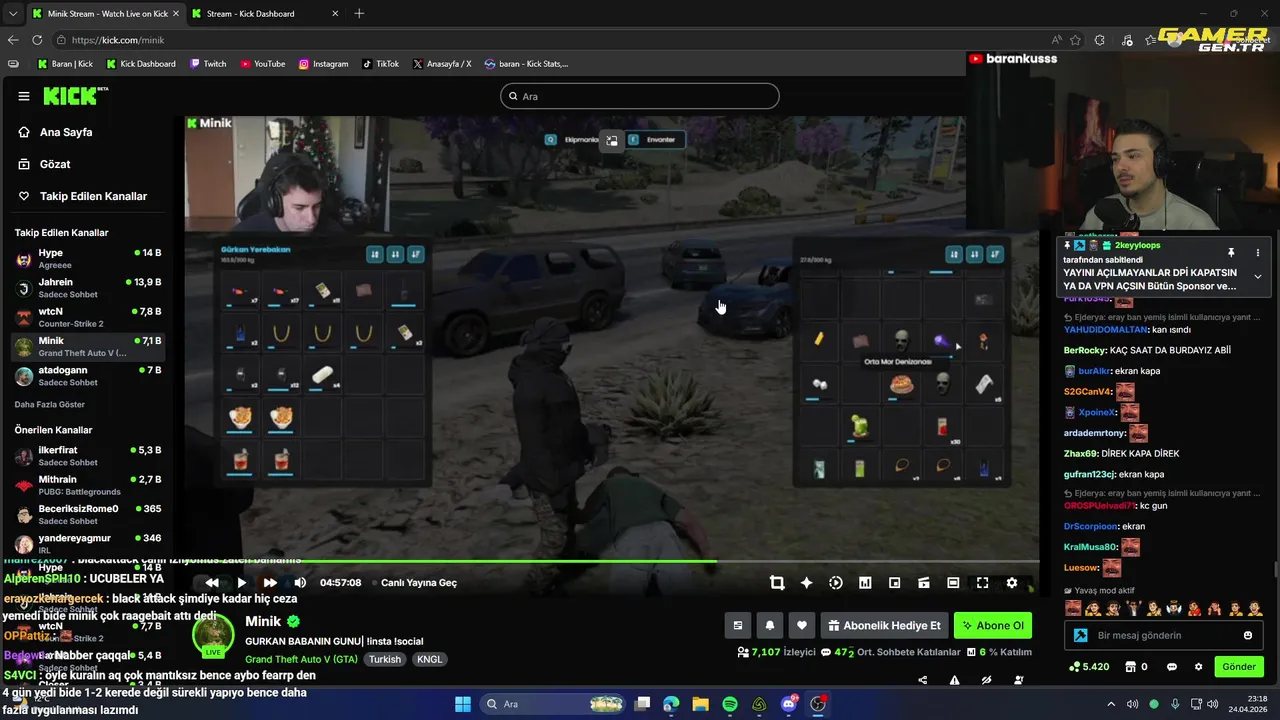Click the circular play-timer icon in player

tap(836, 583)
